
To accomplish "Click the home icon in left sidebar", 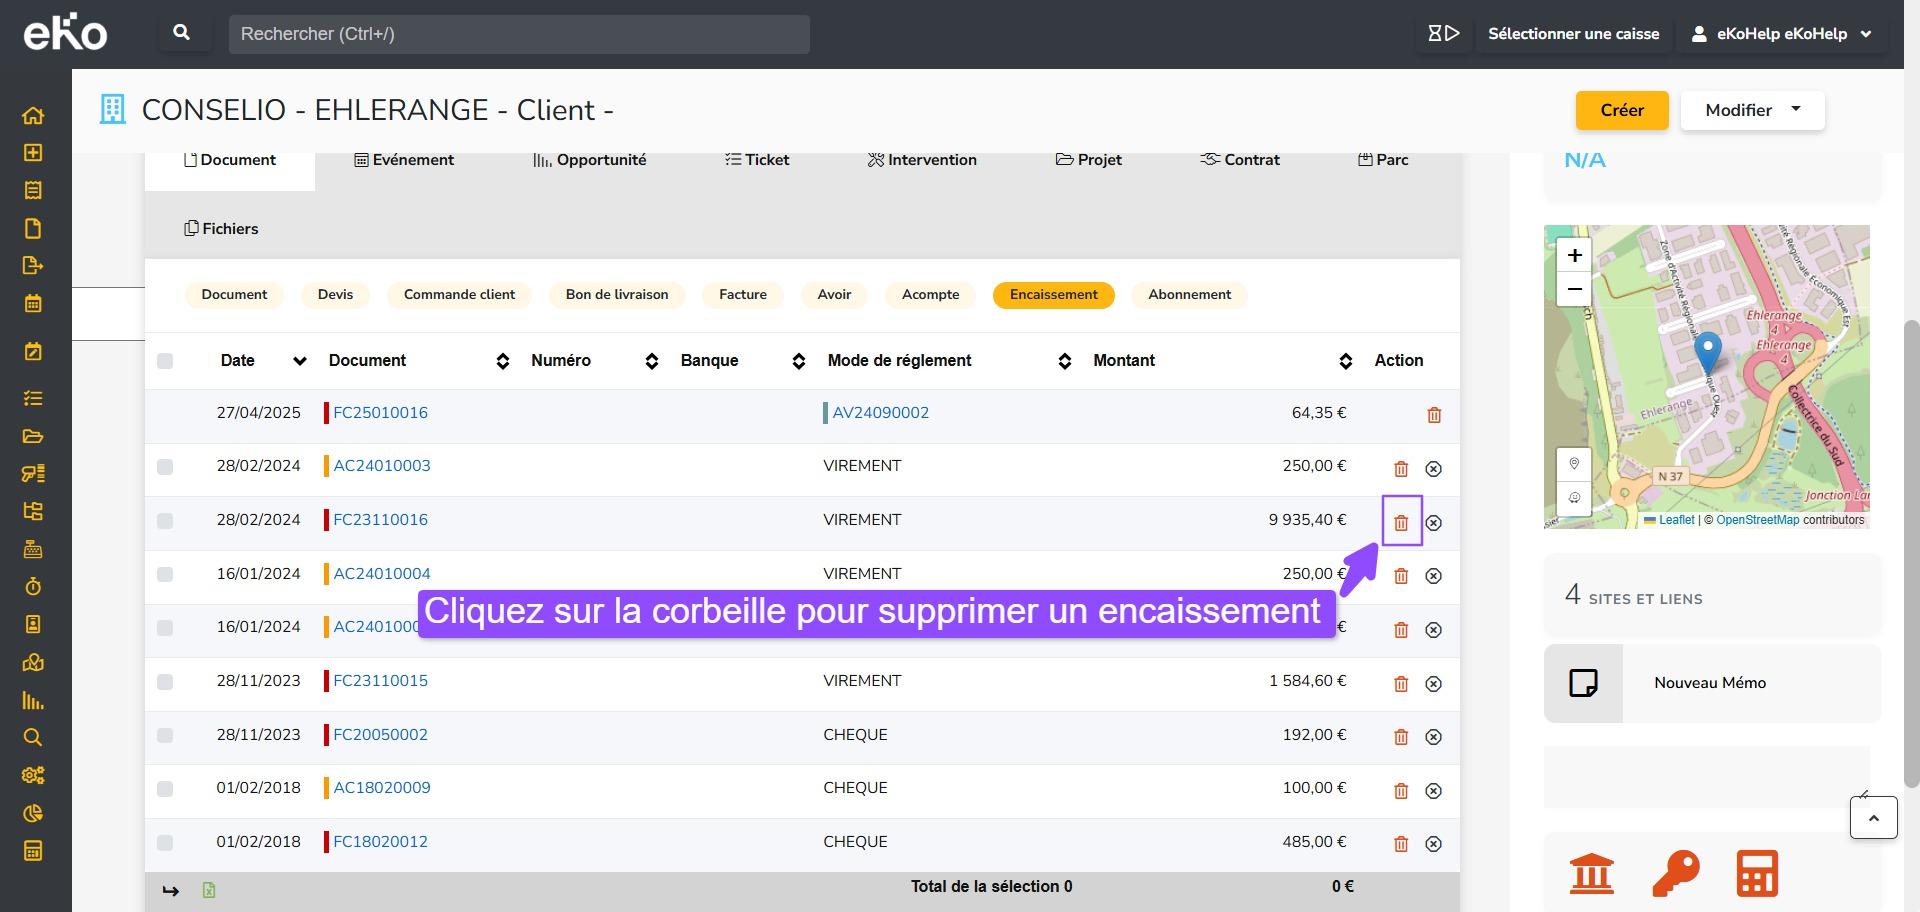I will pyautogui.click(x=33, y=115).
